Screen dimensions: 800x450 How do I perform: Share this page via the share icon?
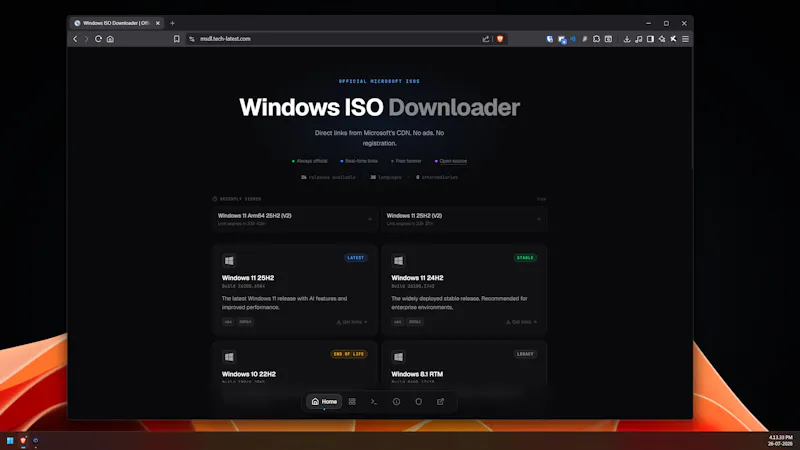point(486,39)
